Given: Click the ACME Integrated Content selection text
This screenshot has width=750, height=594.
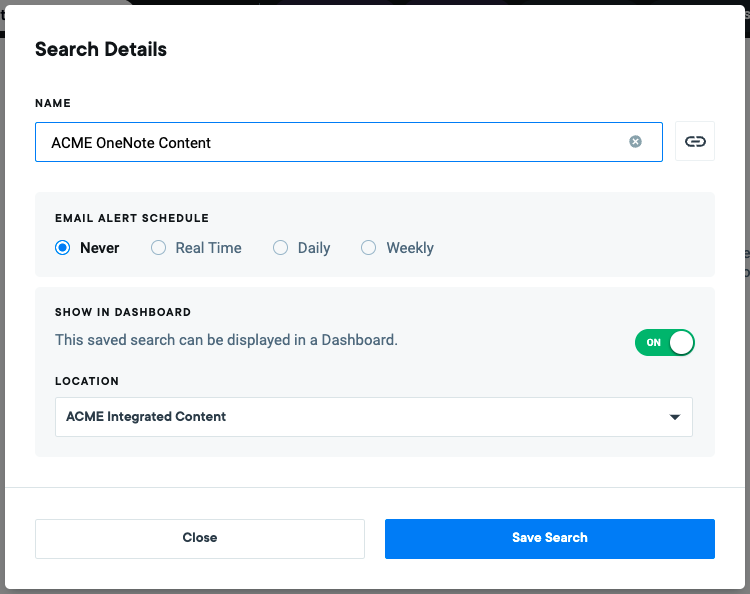Looking at the screenshot, I should (x=146, y=417).
